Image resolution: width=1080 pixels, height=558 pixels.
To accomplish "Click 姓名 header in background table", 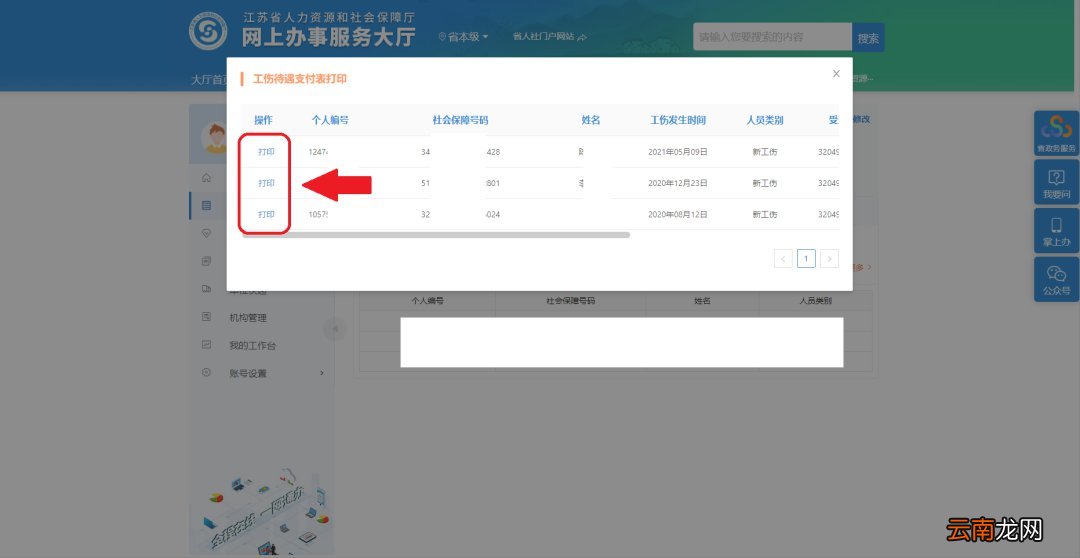I will pyautogui.click(x=702, y=301).
